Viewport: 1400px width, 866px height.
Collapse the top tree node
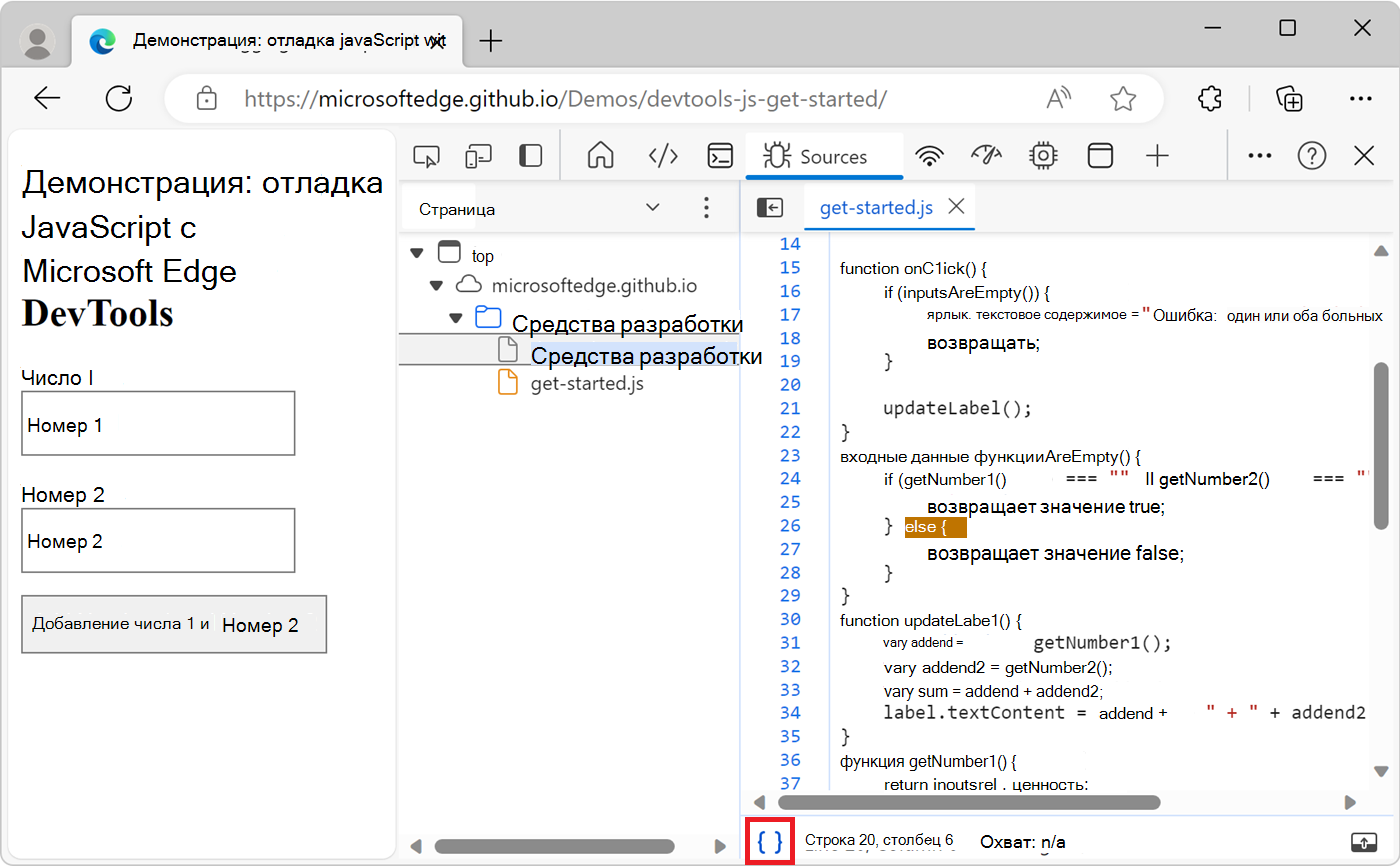coord(417,254)
